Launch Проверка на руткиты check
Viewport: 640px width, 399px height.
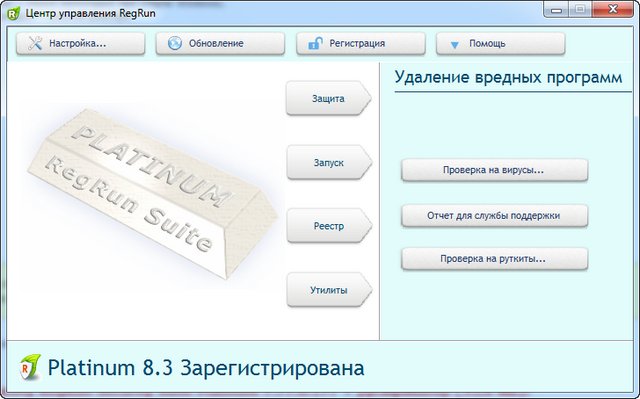pos(494,259)
